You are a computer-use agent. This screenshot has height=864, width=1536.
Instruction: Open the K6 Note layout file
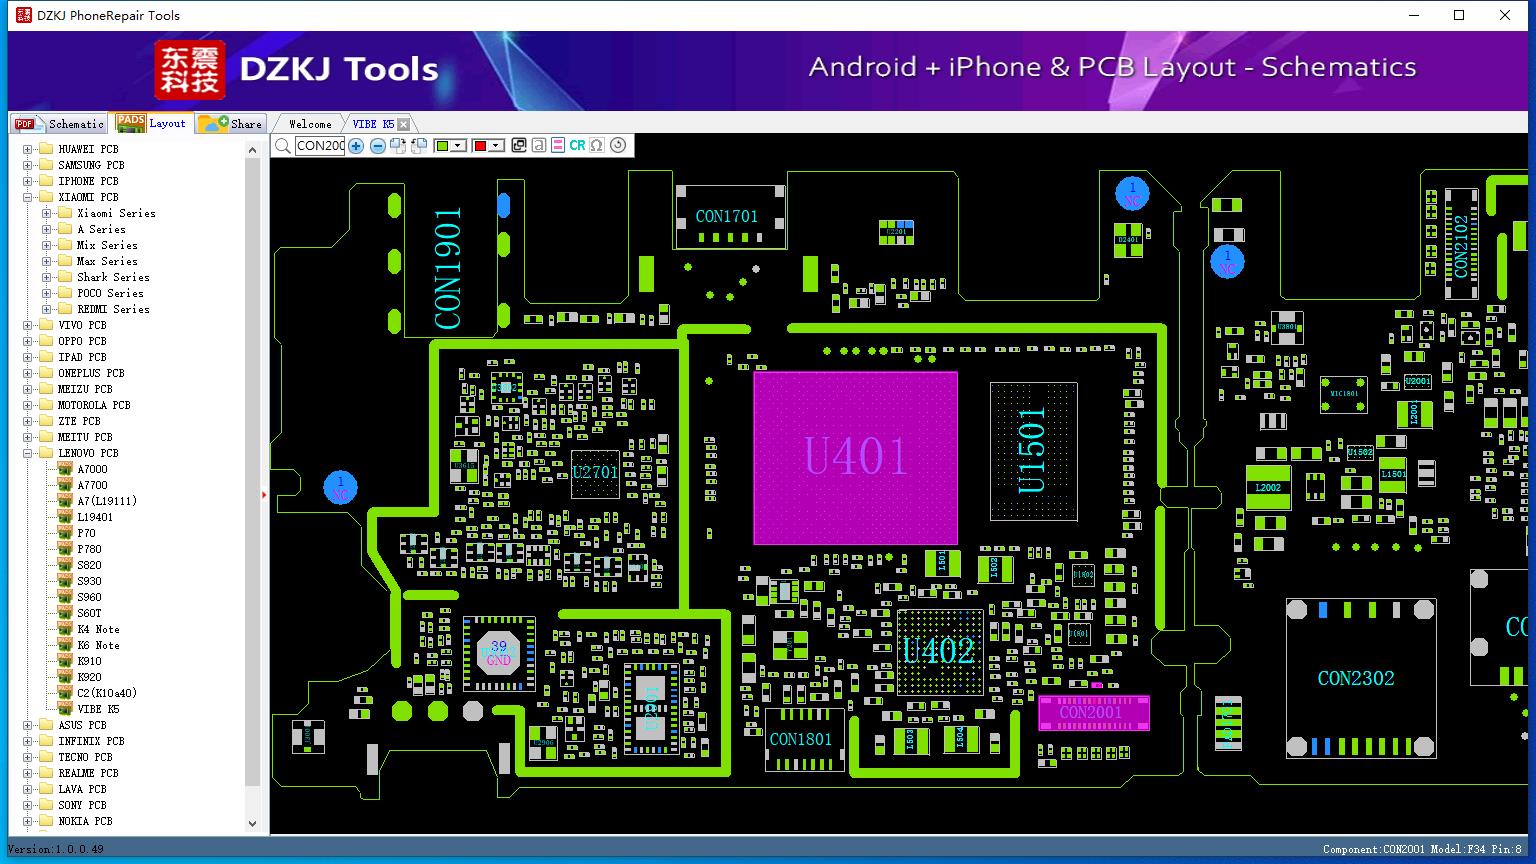coord(98,645)
